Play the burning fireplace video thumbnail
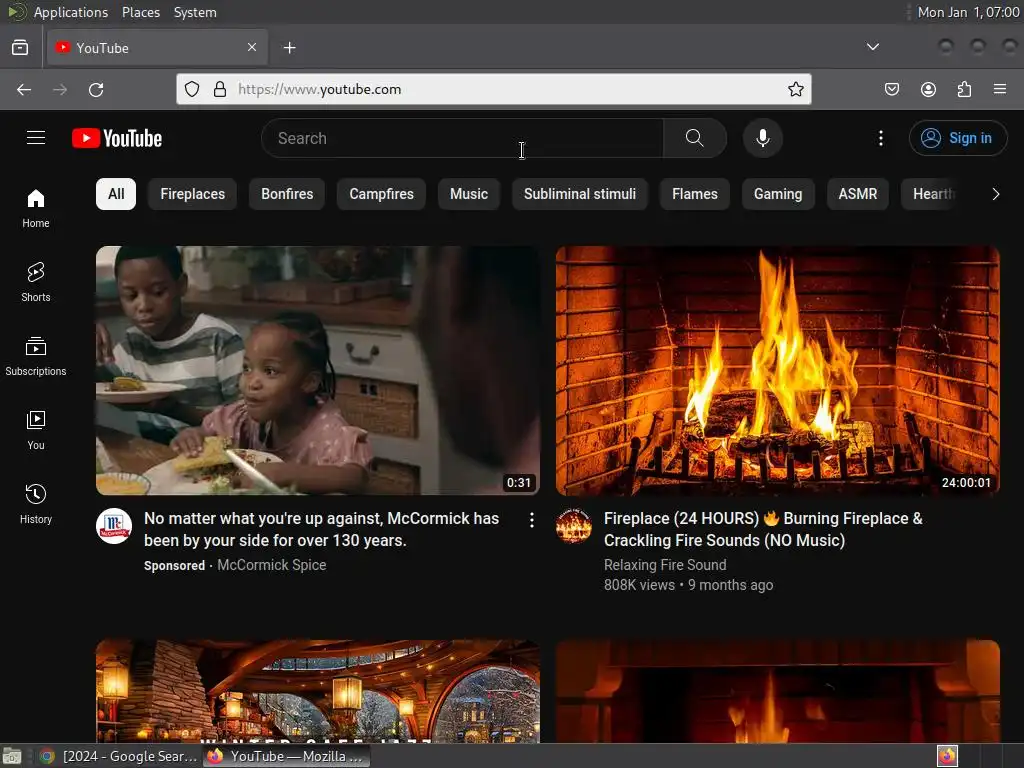The height and width of the screenshot is (768, 1024). [778, 370]
